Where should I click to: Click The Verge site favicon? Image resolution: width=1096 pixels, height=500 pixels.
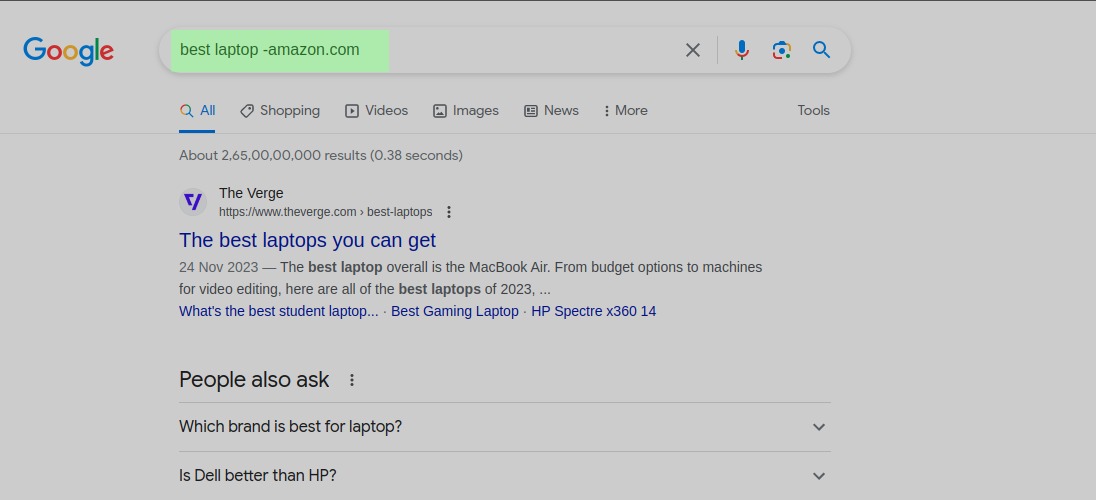pos(193,202)
